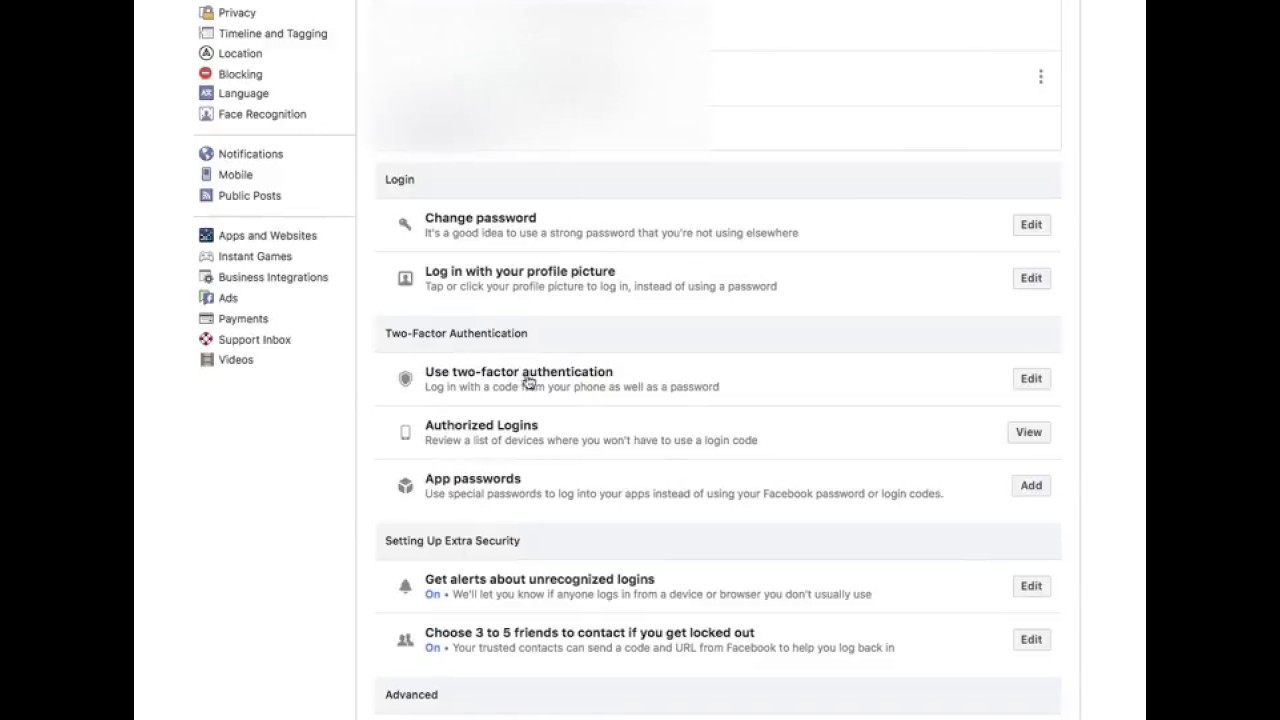The image size is (1280, 720).
Task: Edit Log in with your profile picture
Action: [x=1031, y=278]
